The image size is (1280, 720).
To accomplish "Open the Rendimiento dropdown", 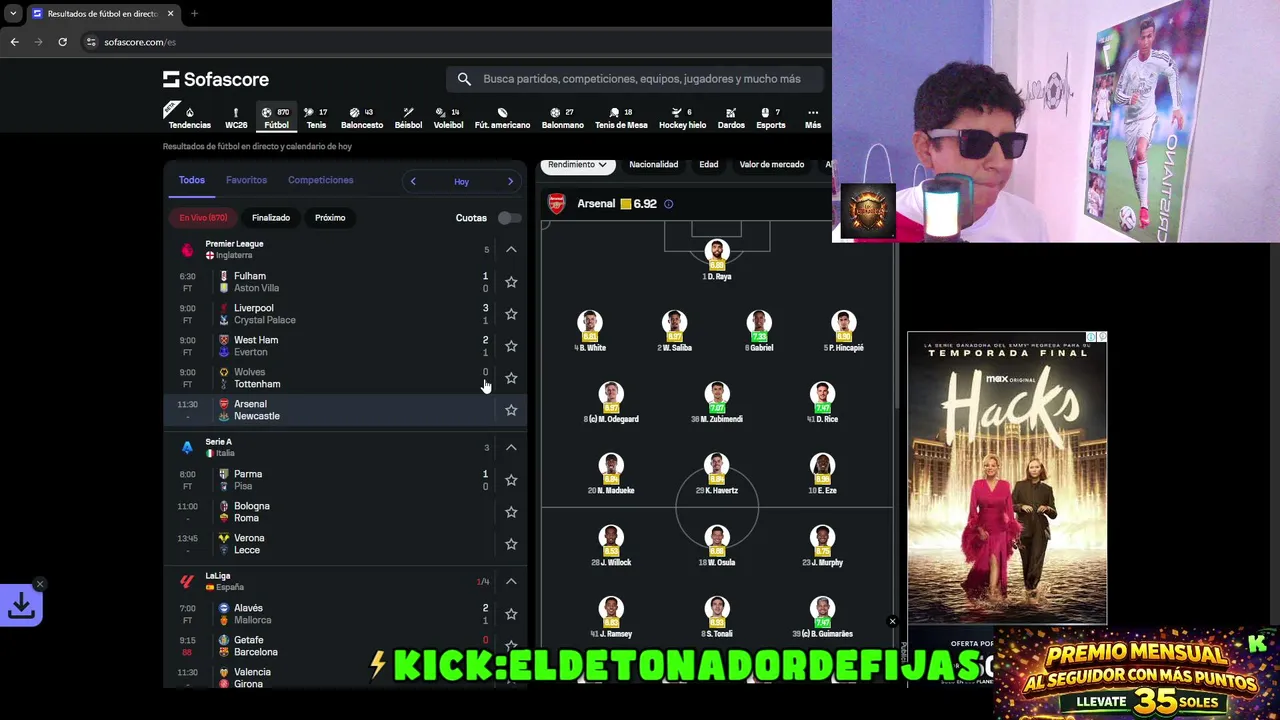I will pyautogui.click(x=577, y=164).
